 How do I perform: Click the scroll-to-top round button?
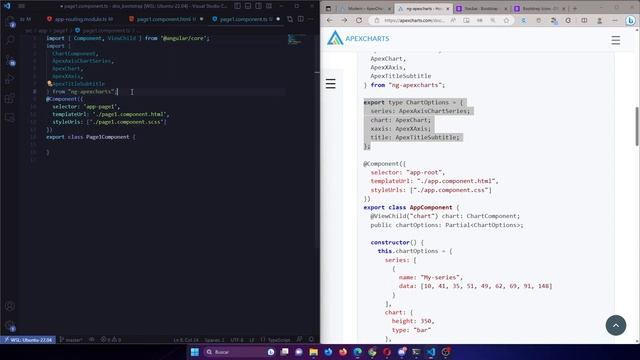point(616,325)
